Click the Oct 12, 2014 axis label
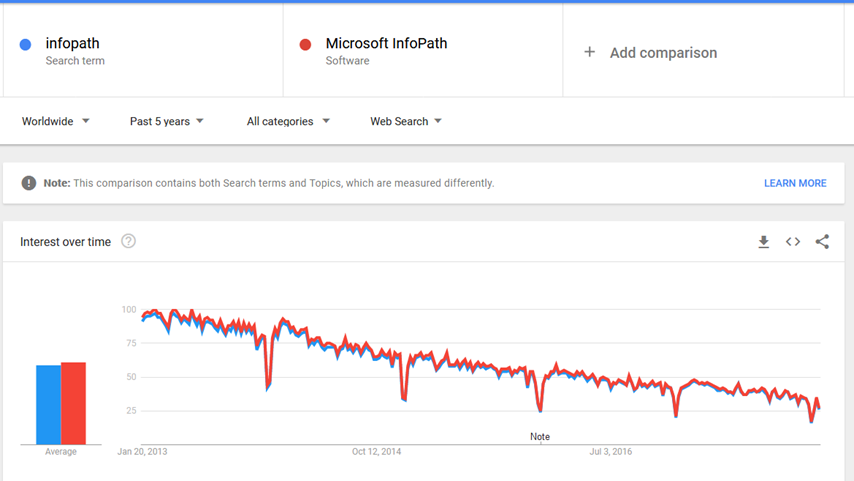854x481 pixels. point(376,452)
